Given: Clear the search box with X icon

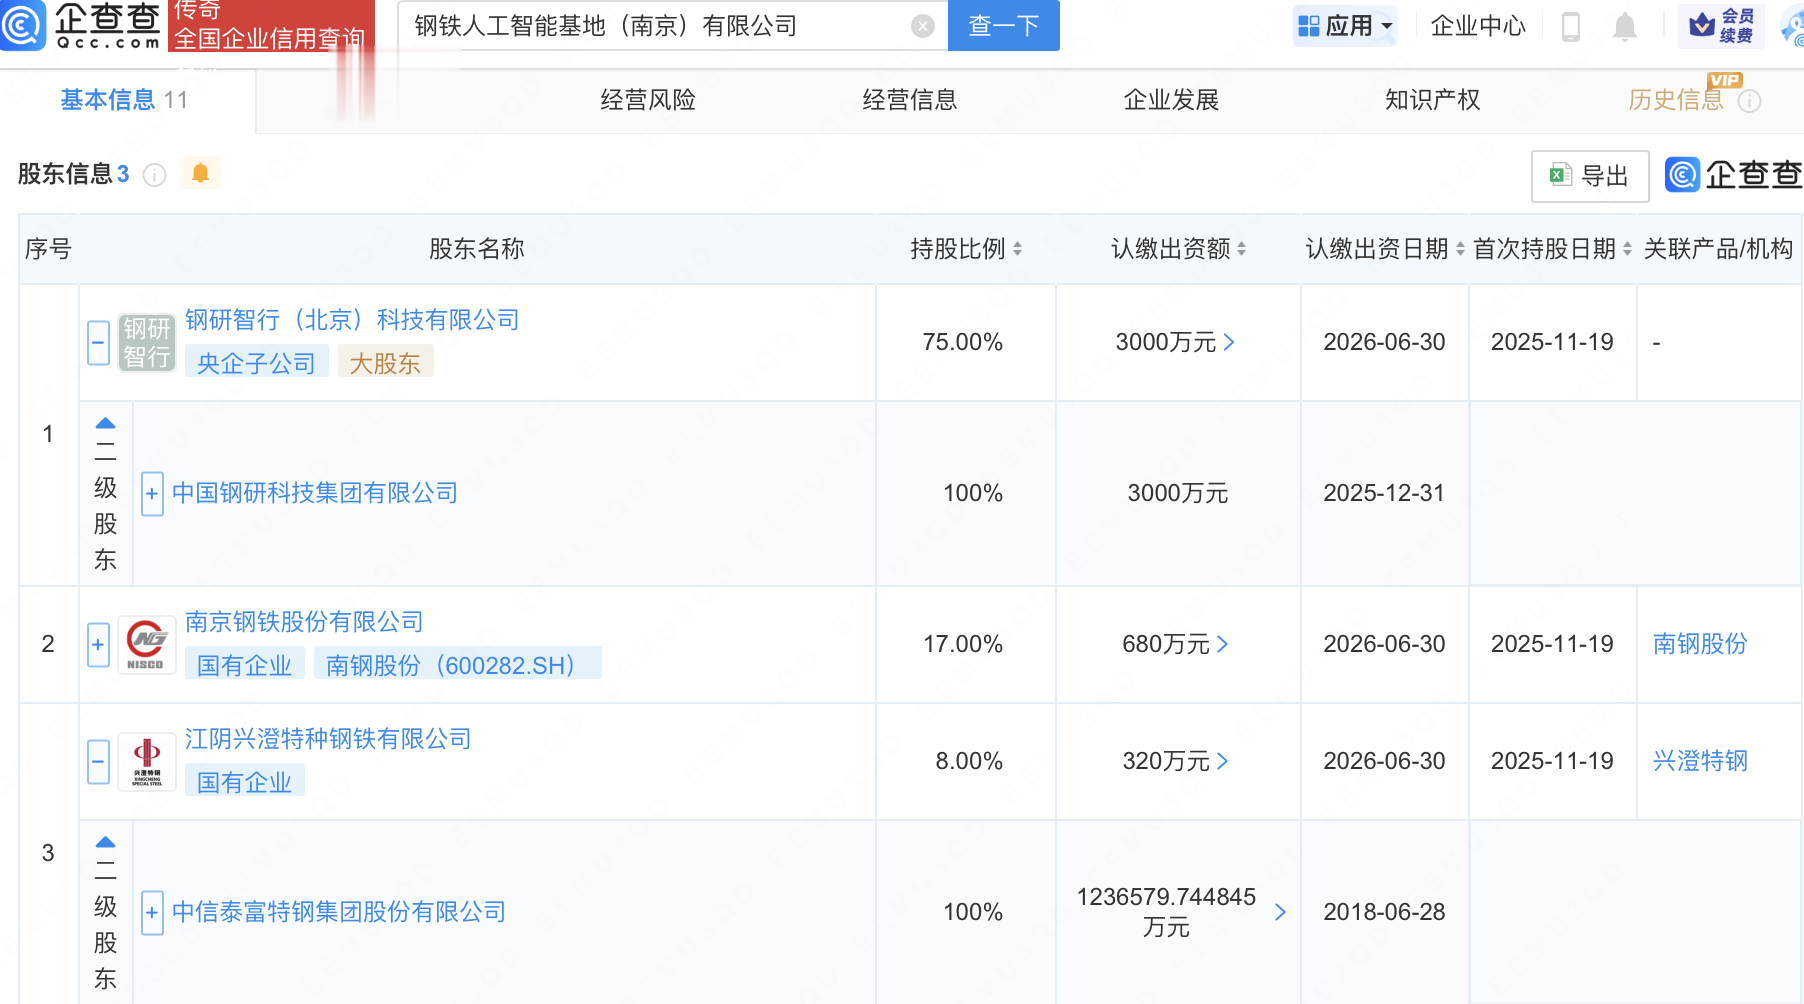Looking at the screenshot, I should click(923, 26).
